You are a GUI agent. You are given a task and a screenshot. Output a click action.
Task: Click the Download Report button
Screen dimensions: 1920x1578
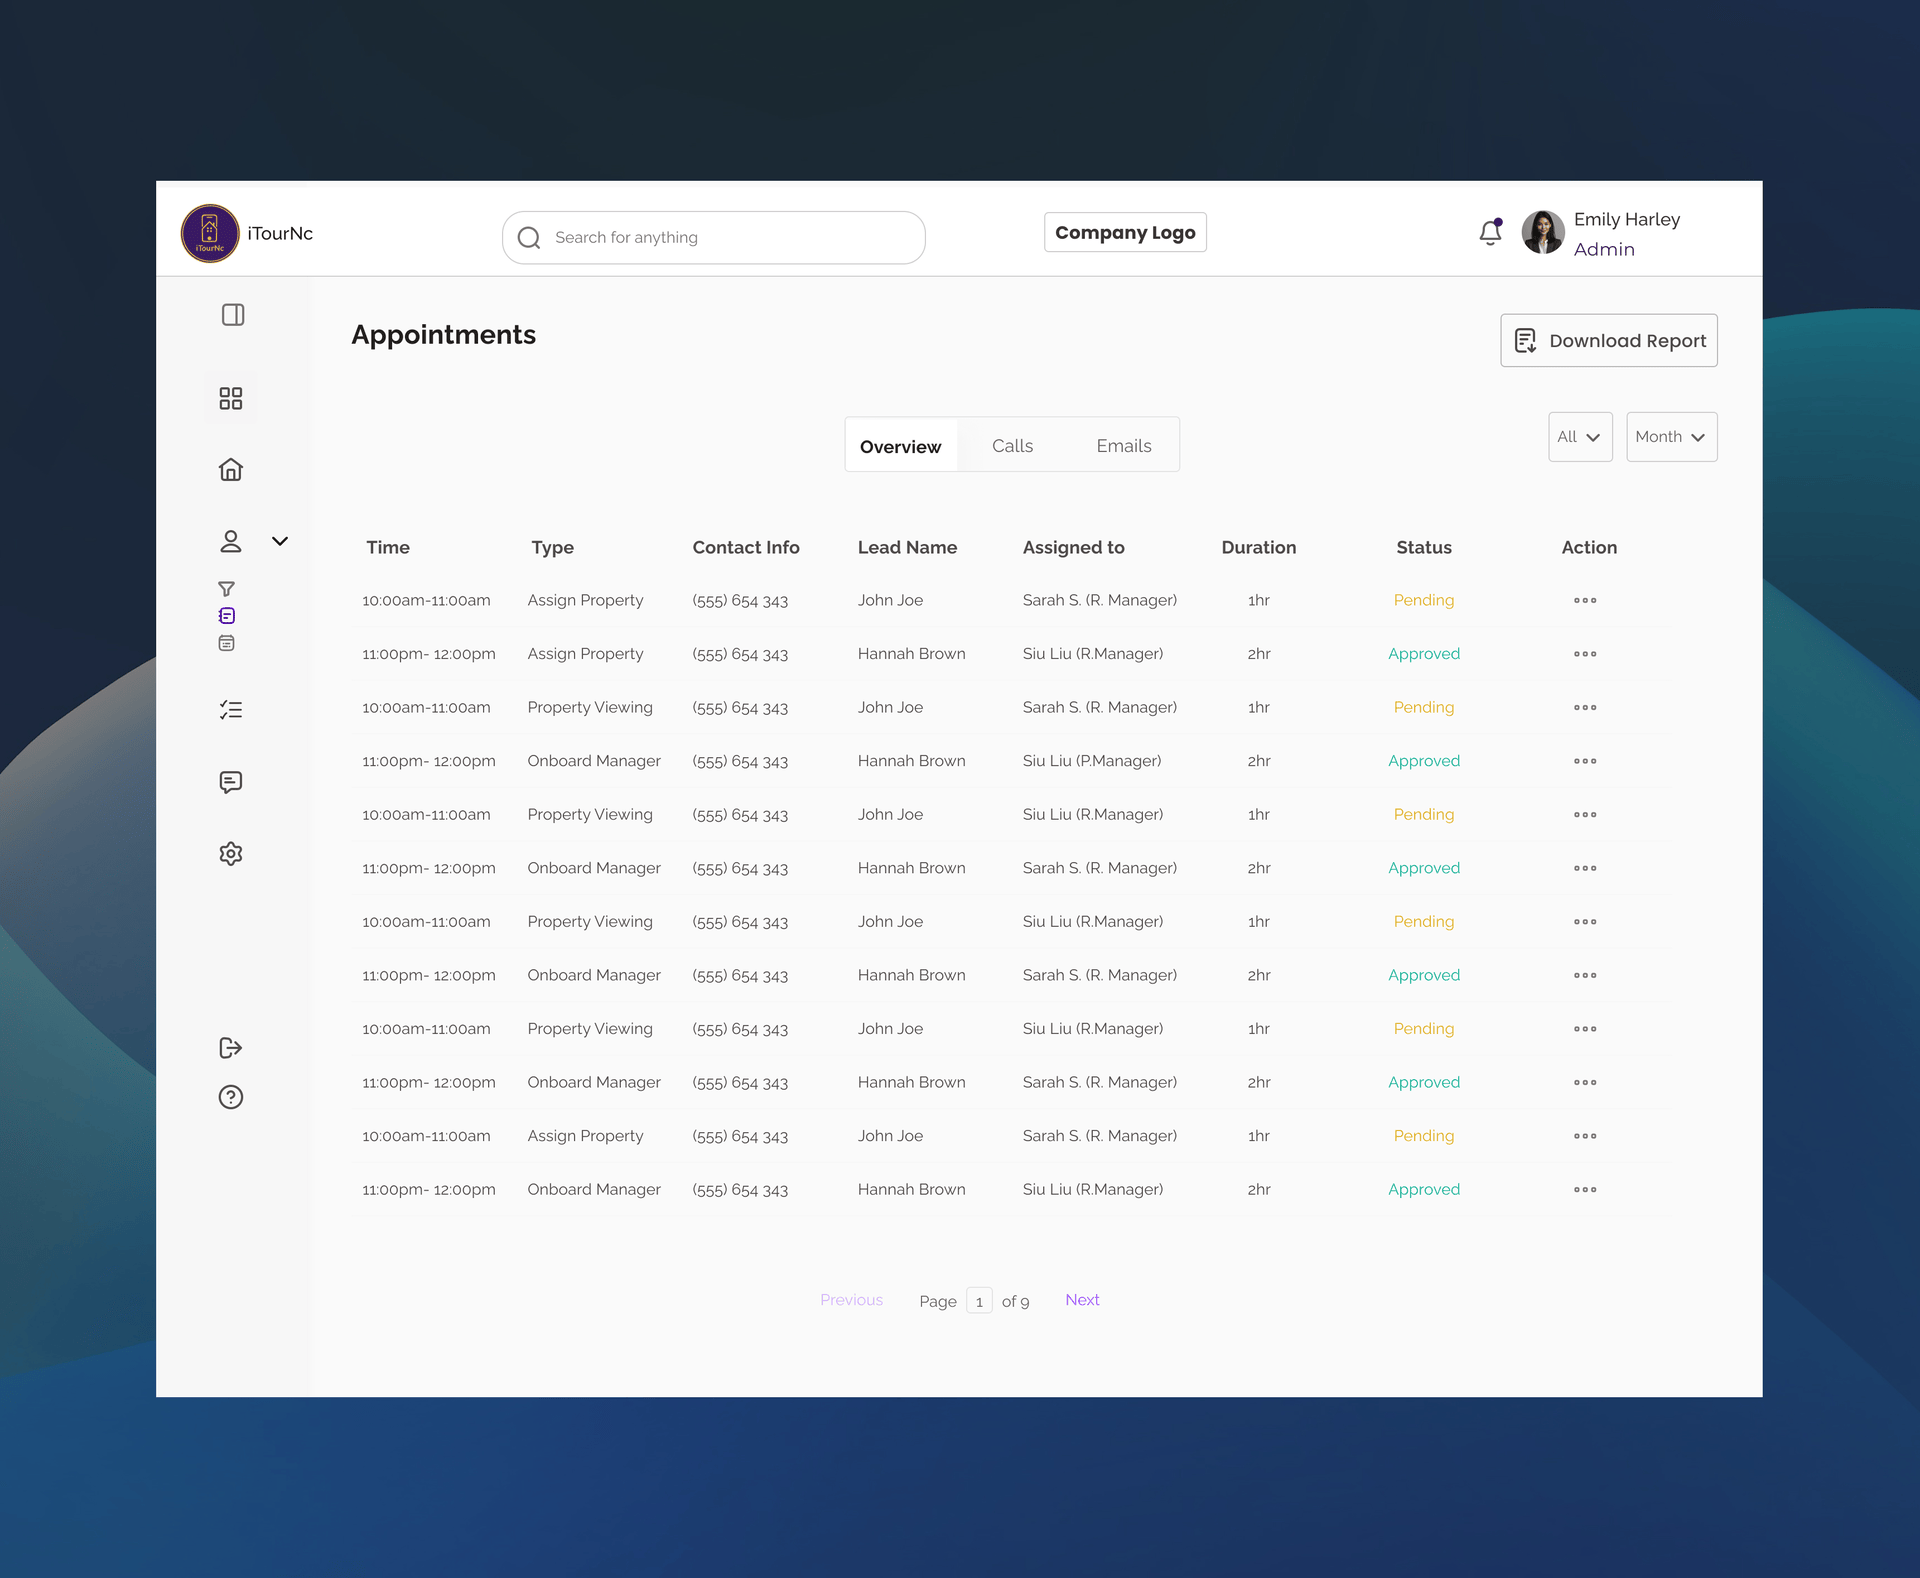click(1608, 341)
